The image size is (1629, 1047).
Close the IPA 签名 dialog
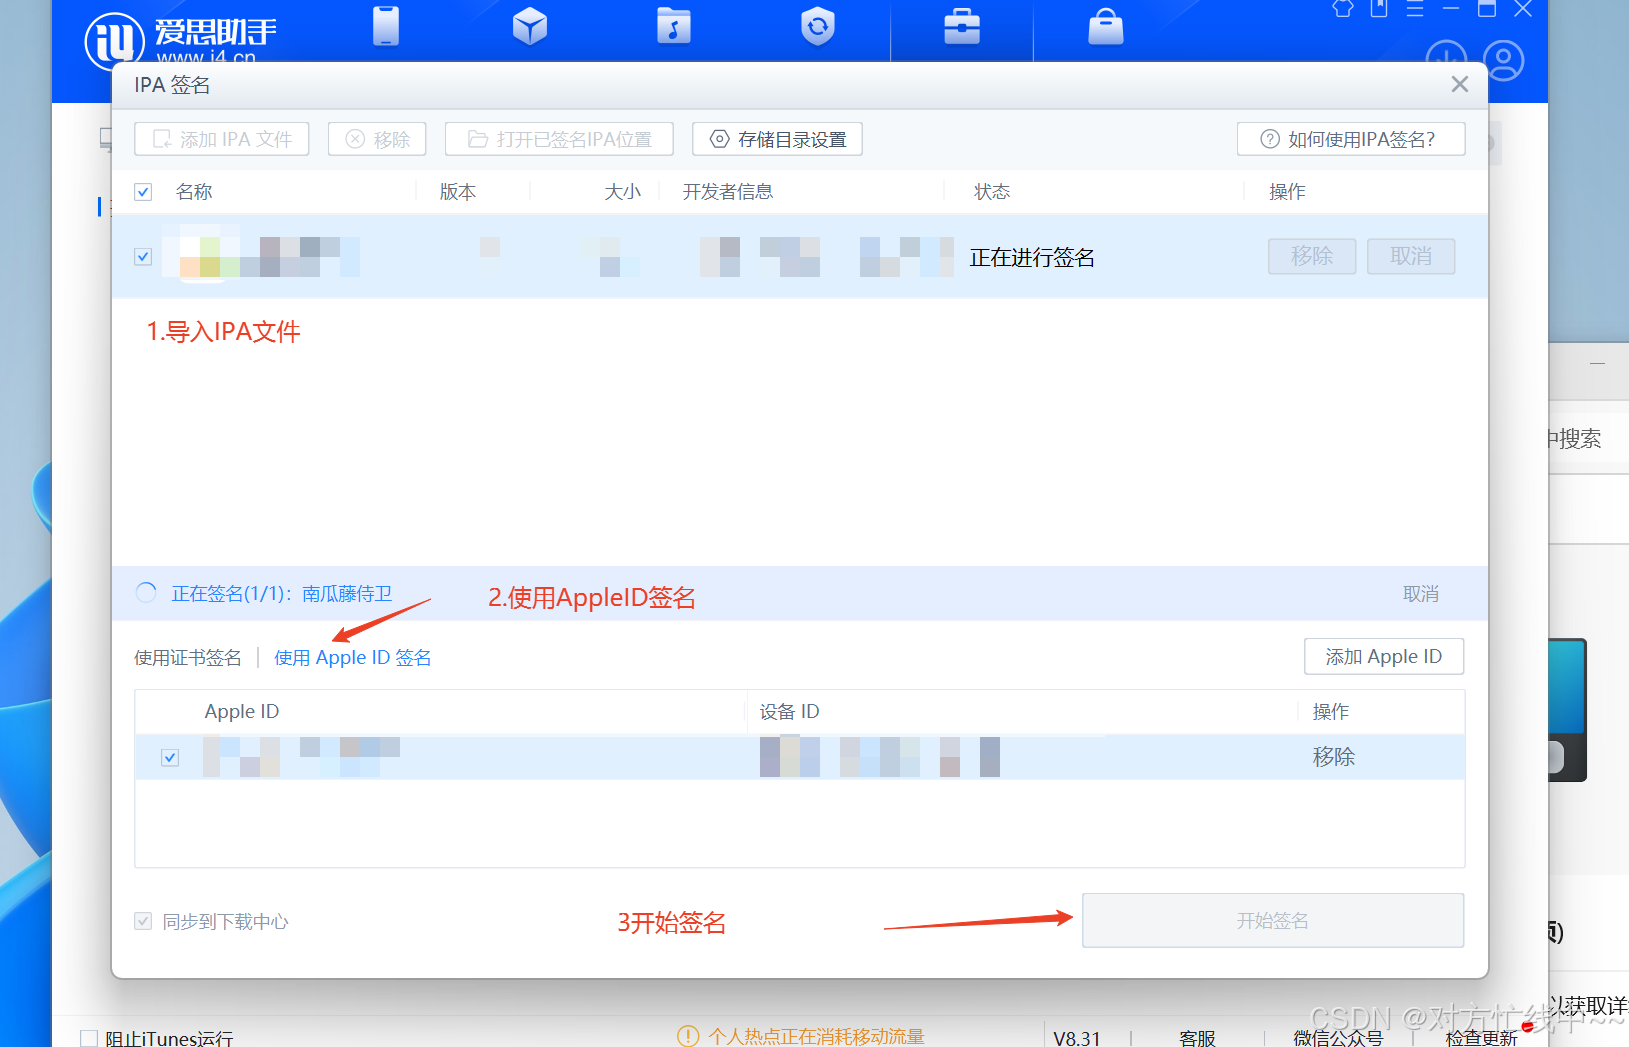pos(1460,85)
